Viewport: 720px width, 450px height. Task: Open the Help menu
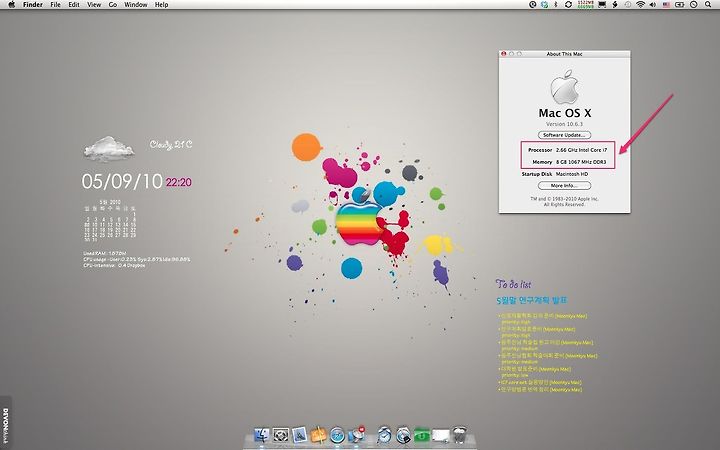click(161, 5)
